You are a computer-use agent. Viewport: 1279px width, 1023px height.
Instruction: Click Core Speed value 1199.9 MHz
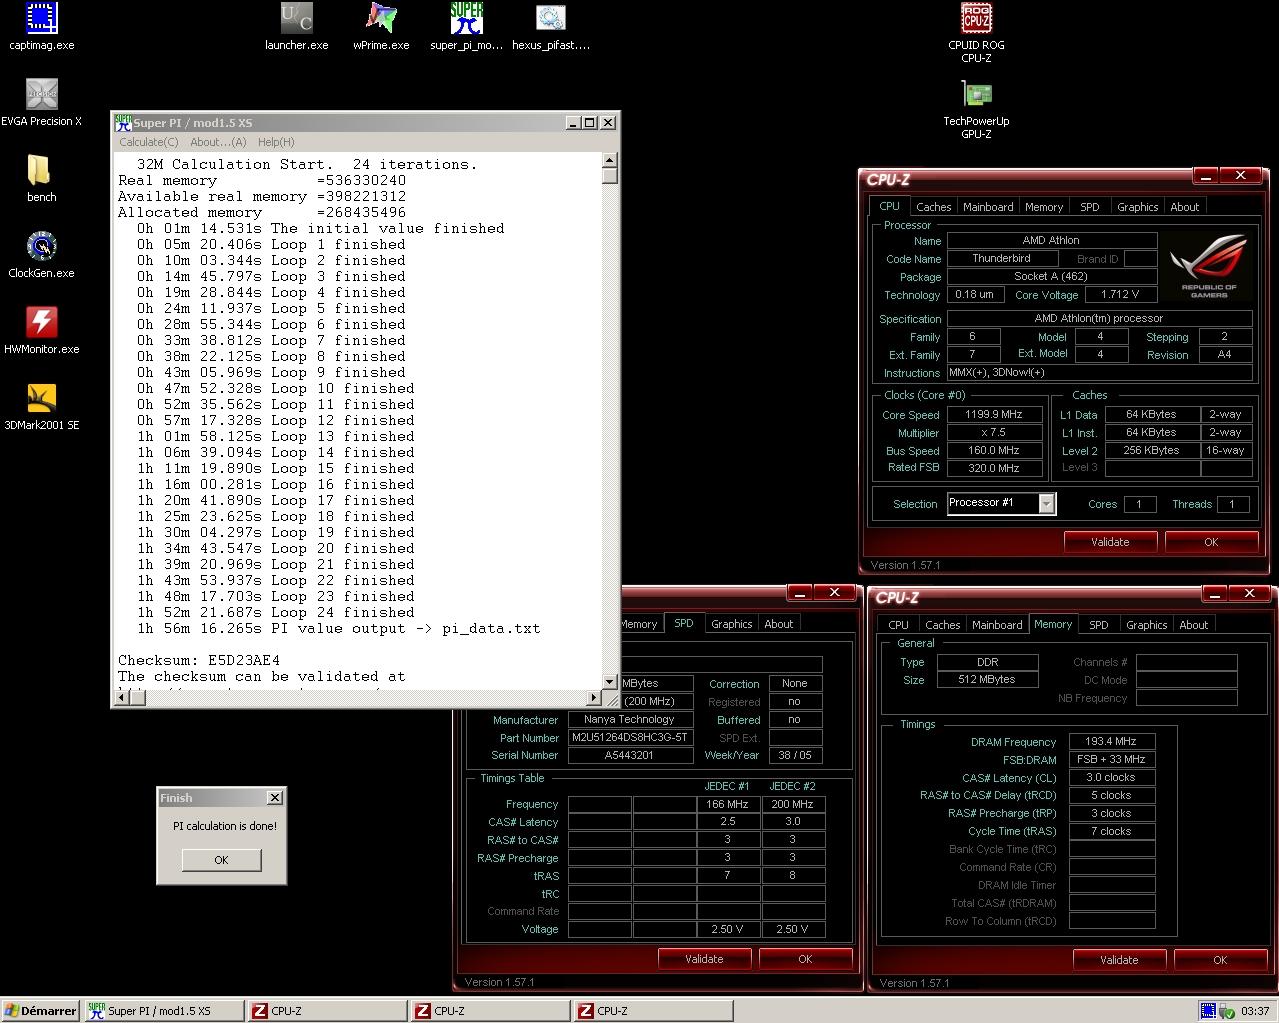[993, 414]
